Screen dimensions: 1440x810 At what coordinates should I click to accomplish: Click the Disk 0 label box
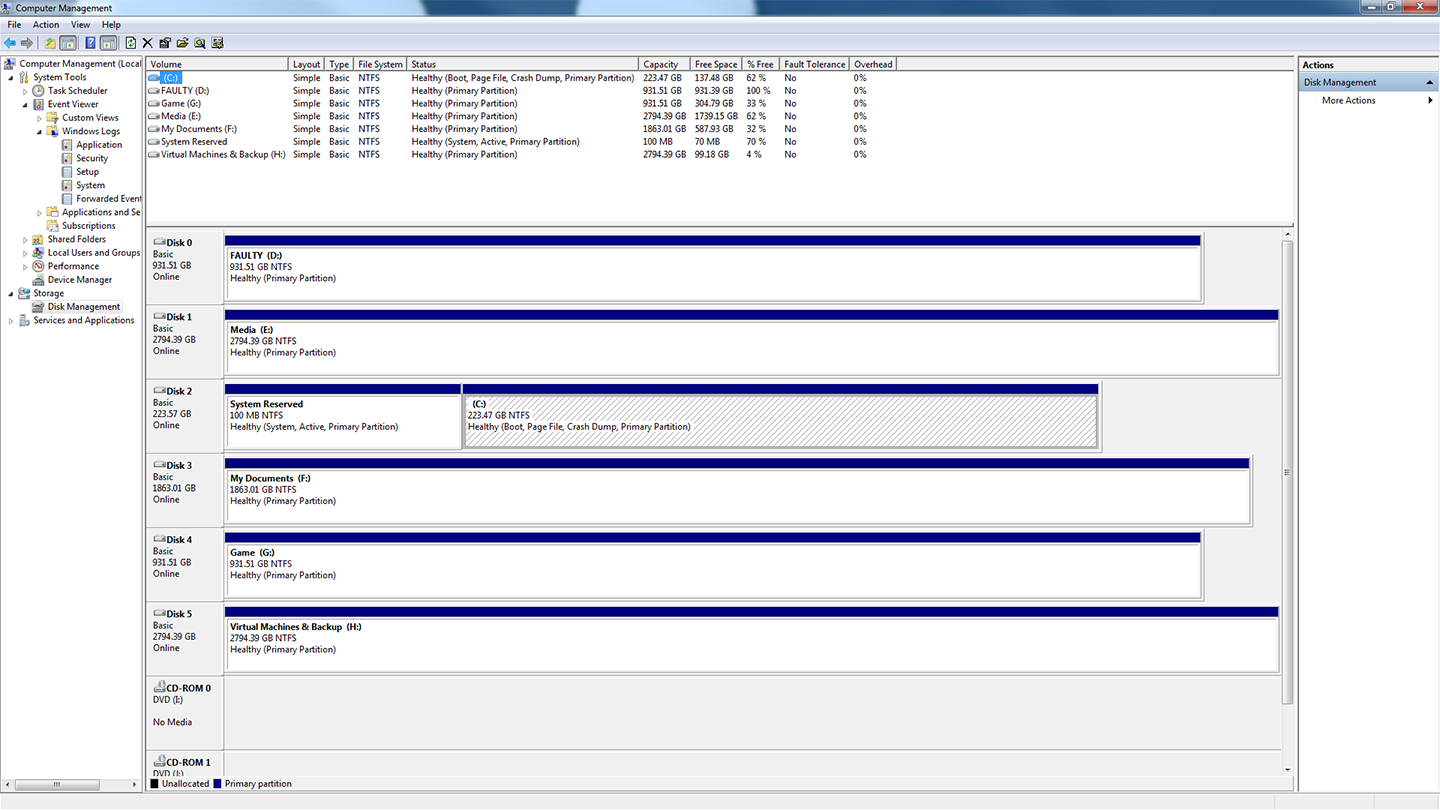pos(185,267)
